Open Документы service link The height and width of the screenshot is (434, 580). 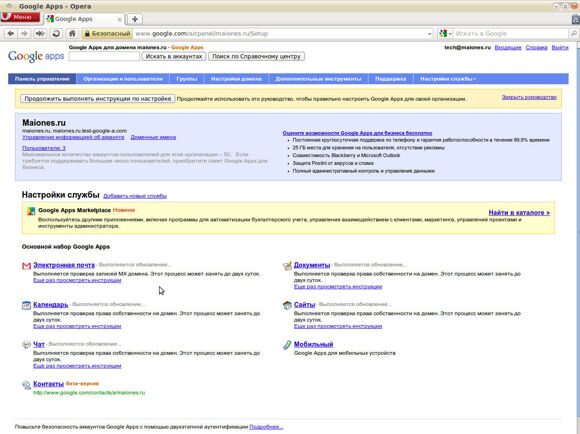click(x=312, y=265)
